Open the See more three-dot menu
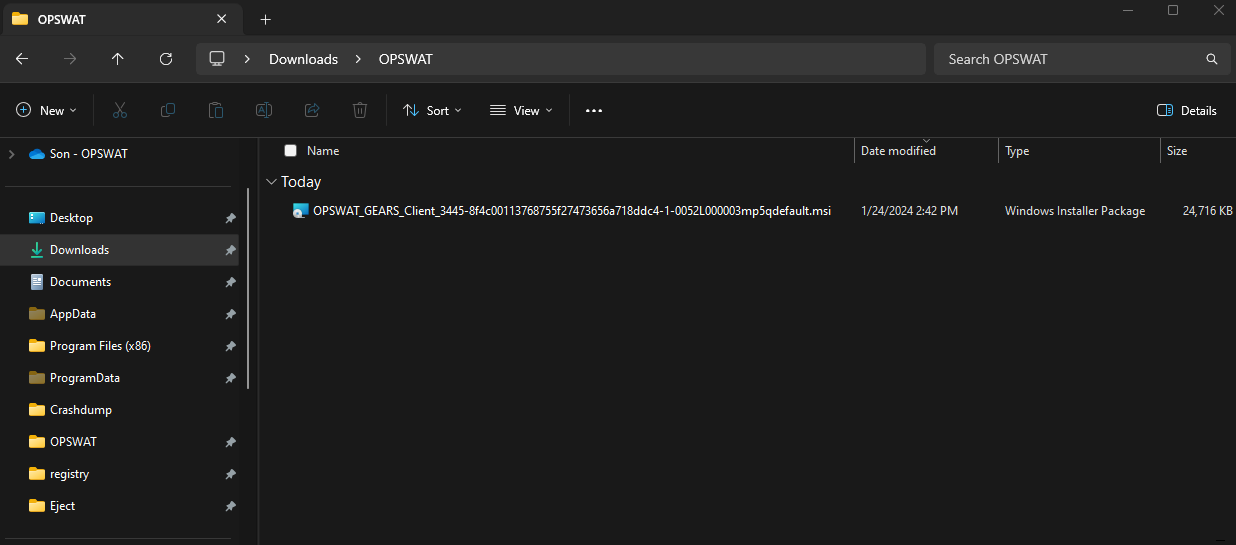This screenshot has width=1236, height=545. (594, 110)
